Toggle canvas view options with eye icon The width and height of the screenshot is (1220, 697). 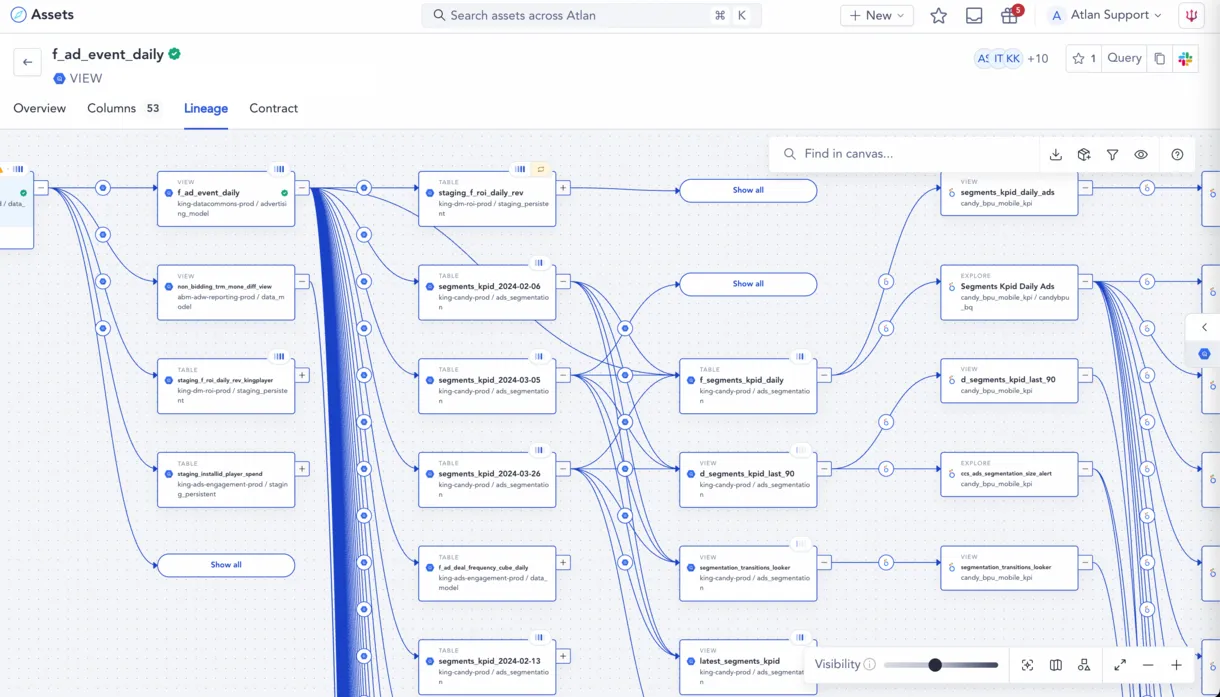click(x=1141, y=155)
